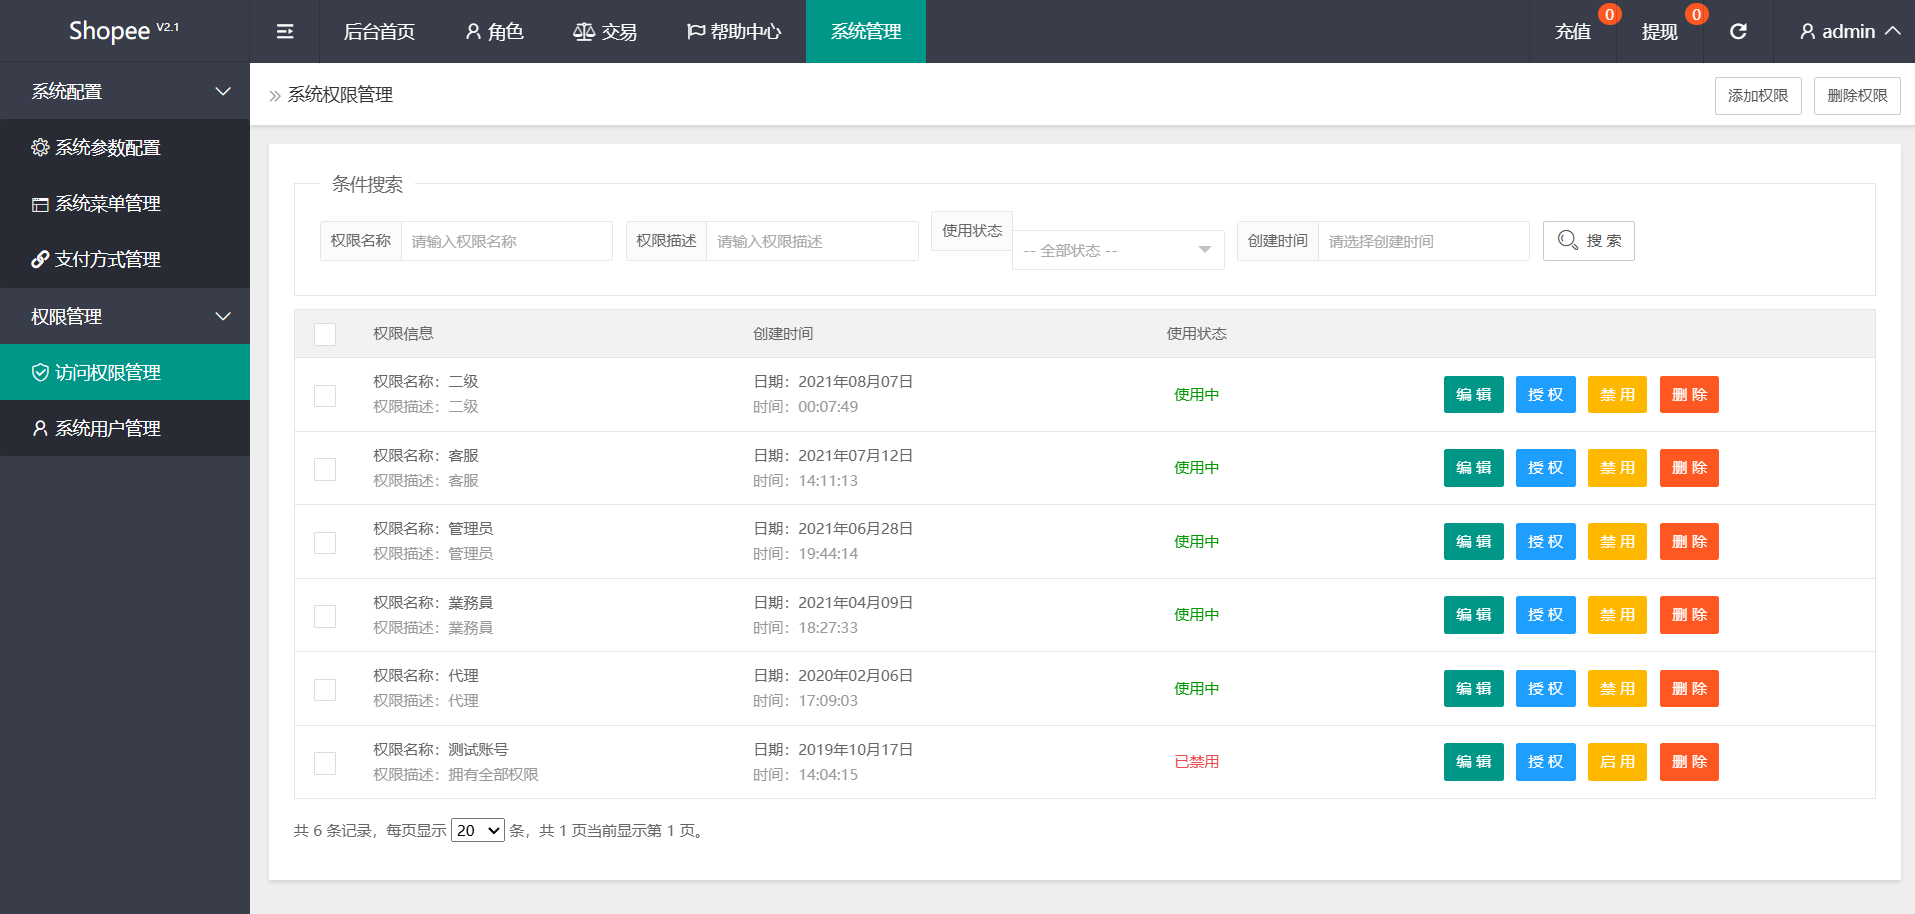Click the 删除权限 button
Viewport: 1915px width, 914px height.
pos(1857,96)
